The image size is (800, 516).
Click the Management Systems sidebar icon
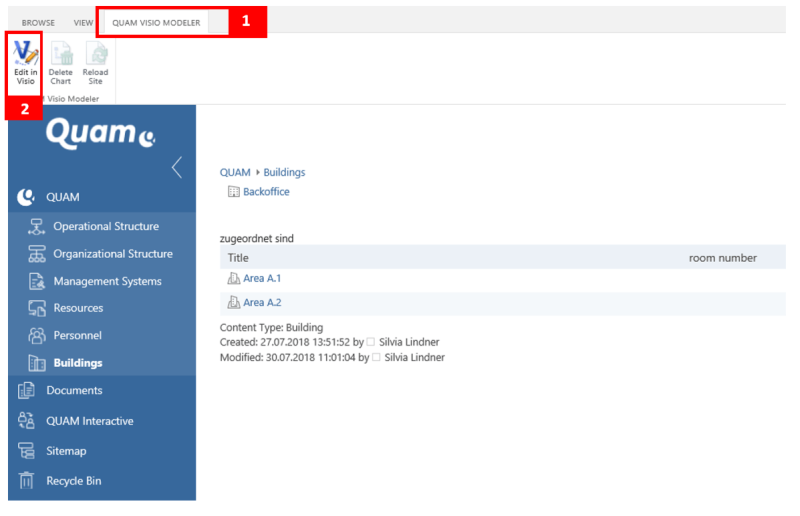37,282
